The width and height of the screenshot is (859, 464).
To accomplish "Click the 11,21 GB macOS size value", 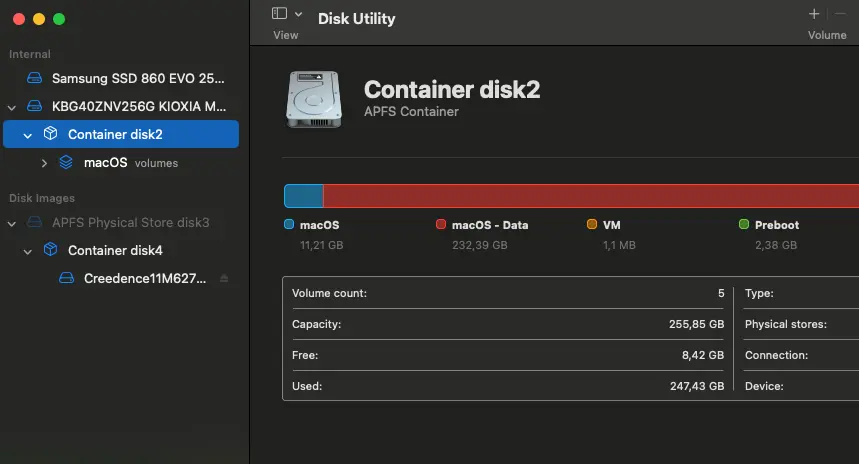I will [x=322, y=245].
